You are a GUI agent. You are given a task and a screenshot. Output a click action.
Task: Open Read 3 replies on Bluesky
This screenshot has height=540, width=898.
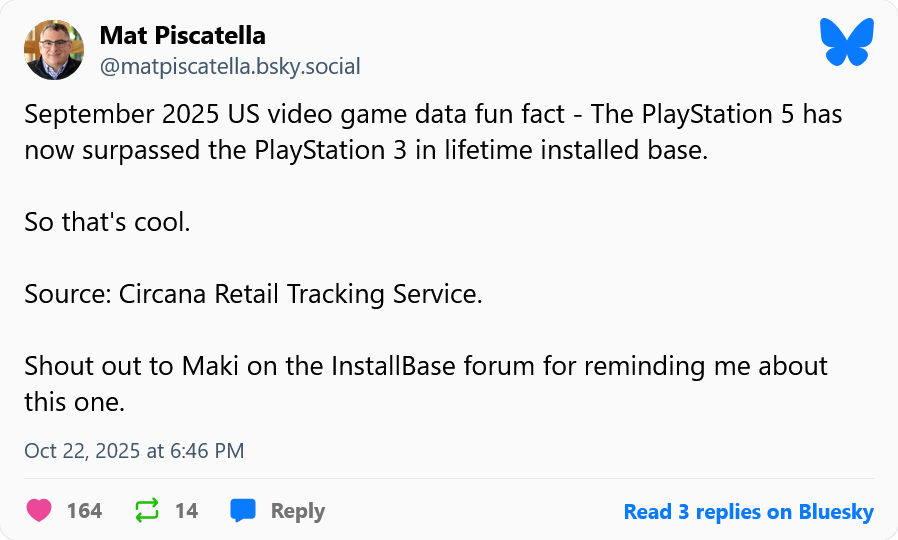[x=748, y=512]
